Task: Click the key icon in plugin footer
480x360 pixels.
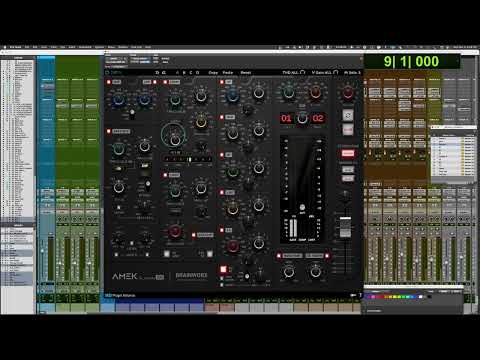Action: pyautogui.click(x=353, y=295)
